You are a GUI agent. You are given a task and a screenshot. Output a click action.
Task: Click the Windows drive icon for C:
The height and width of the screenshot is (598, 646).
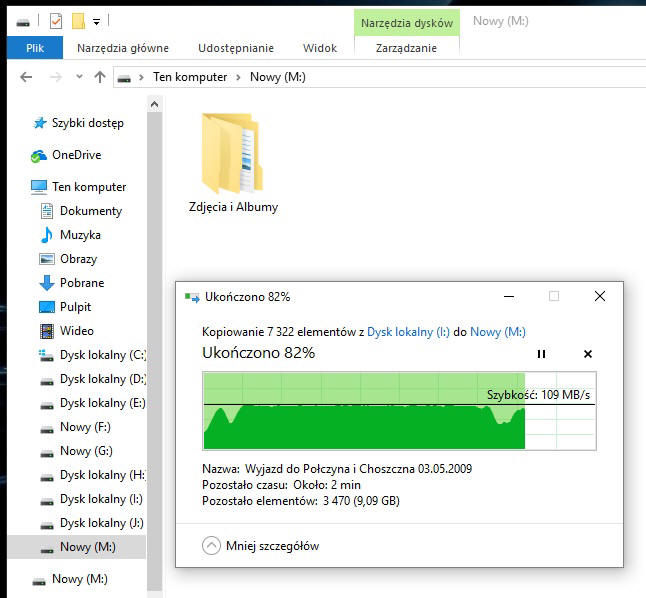(x=46, y=355)
